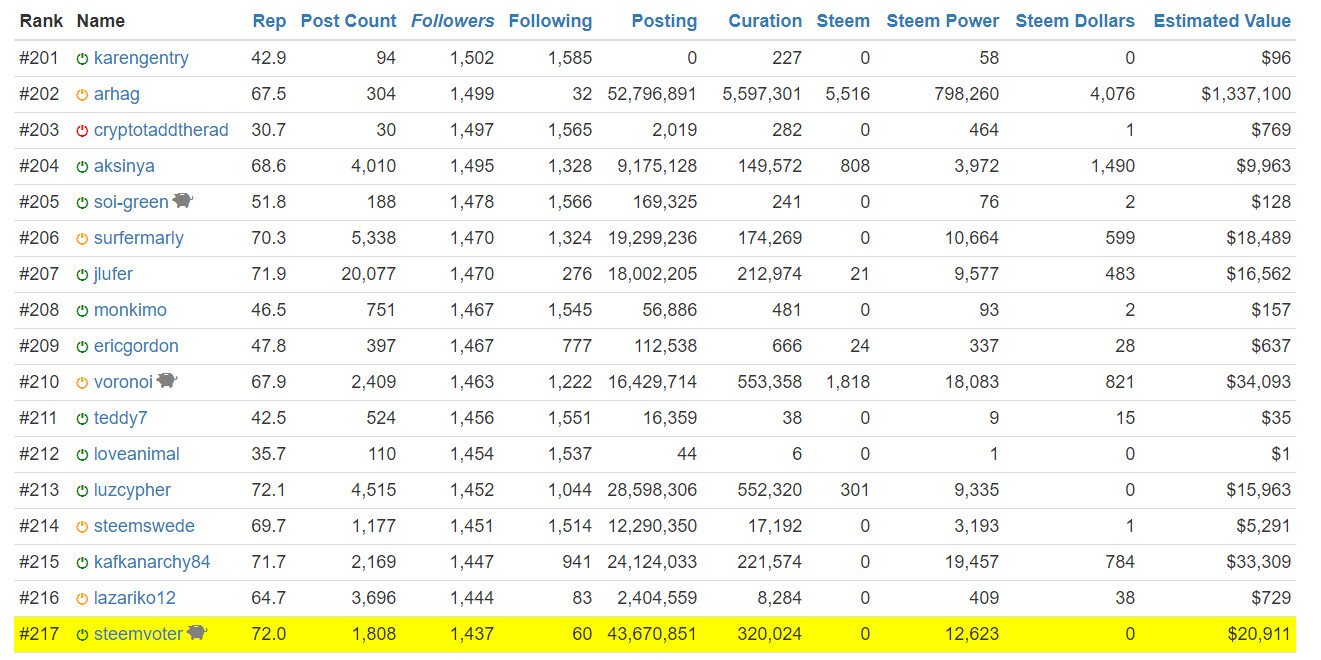Sort table by Rep column header

coord(269,21)
